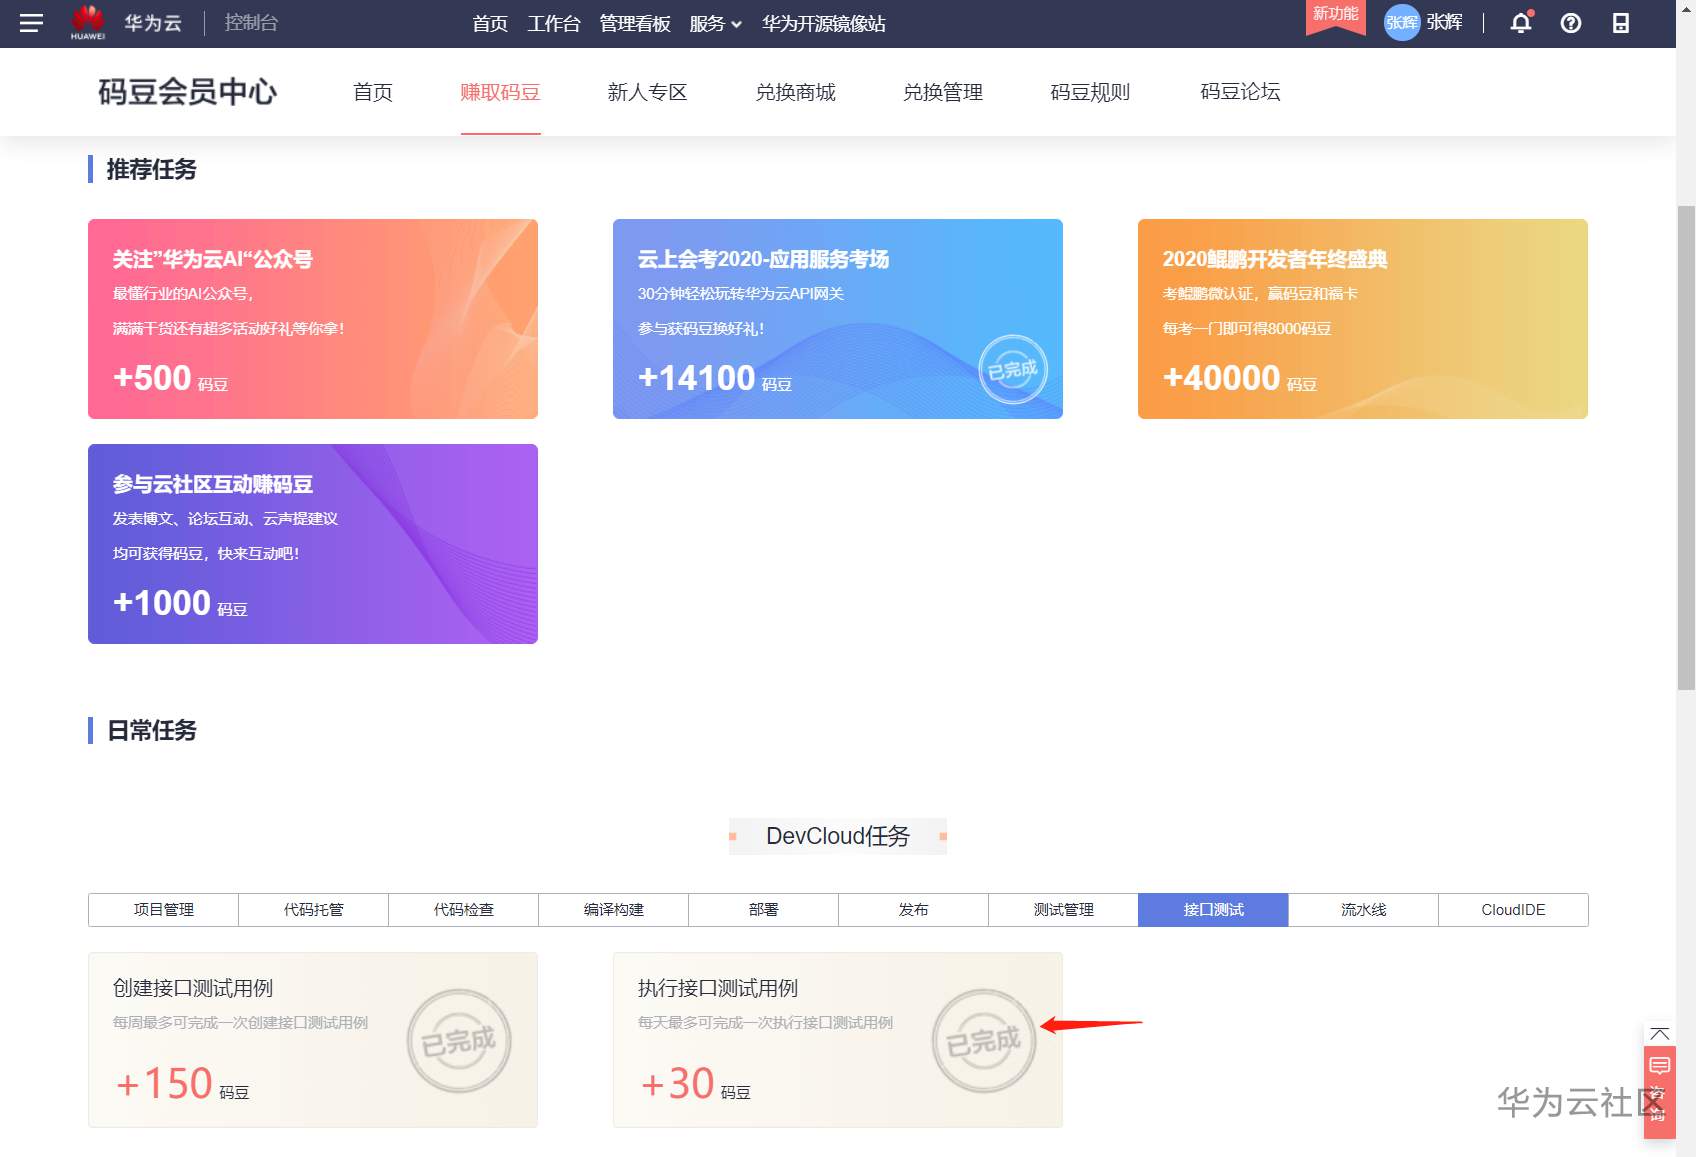Click the +1000 码豆 reward text
This screenshot has height=1157, width=1696.
pyautogui.click(x=180, y=603)
